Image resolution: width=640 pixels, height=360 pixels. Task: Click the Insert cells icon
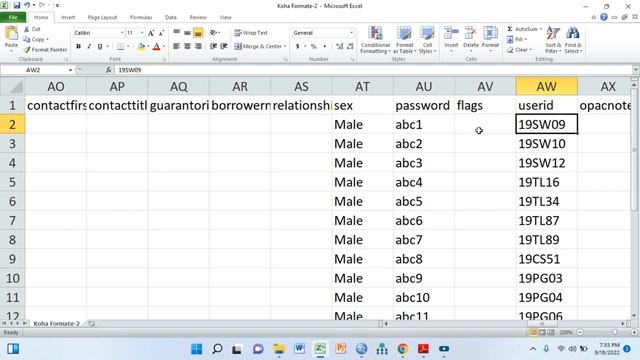coord(451,33)
